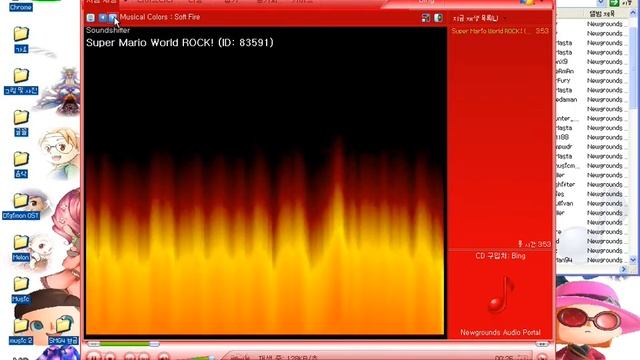The image size is (640, 360).
Task: Click the background window's horizontal scrollbar right arrow
Action: click(624, 269)
